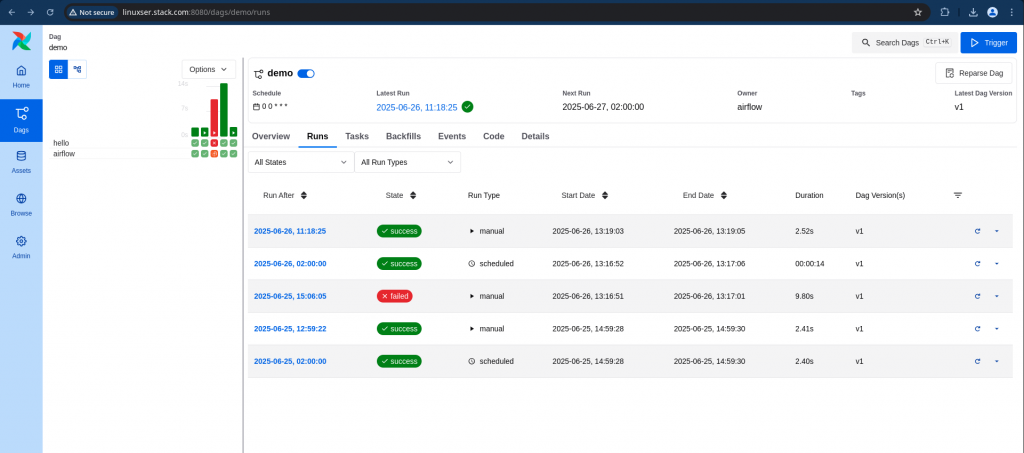Click the Trigger button

pyautogui.click(x=988, y=42)
